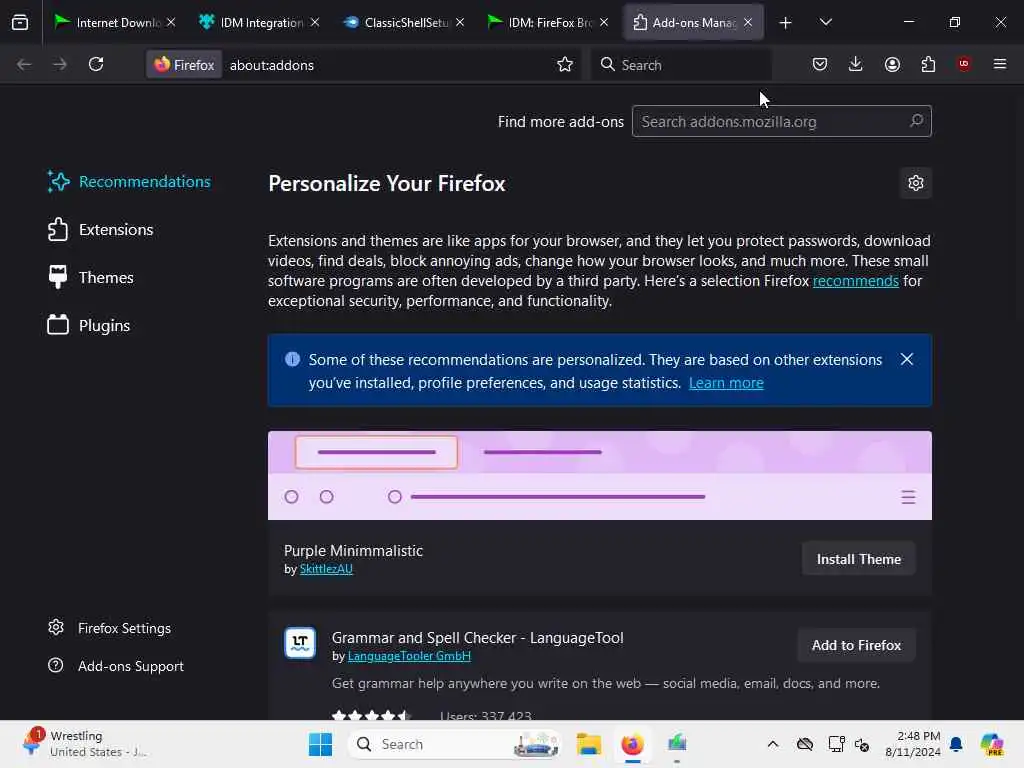This screenshot has height=768, width=1024.
Task: Open the Plugins category
Action: pyautogui.click(x=89, y=325)
